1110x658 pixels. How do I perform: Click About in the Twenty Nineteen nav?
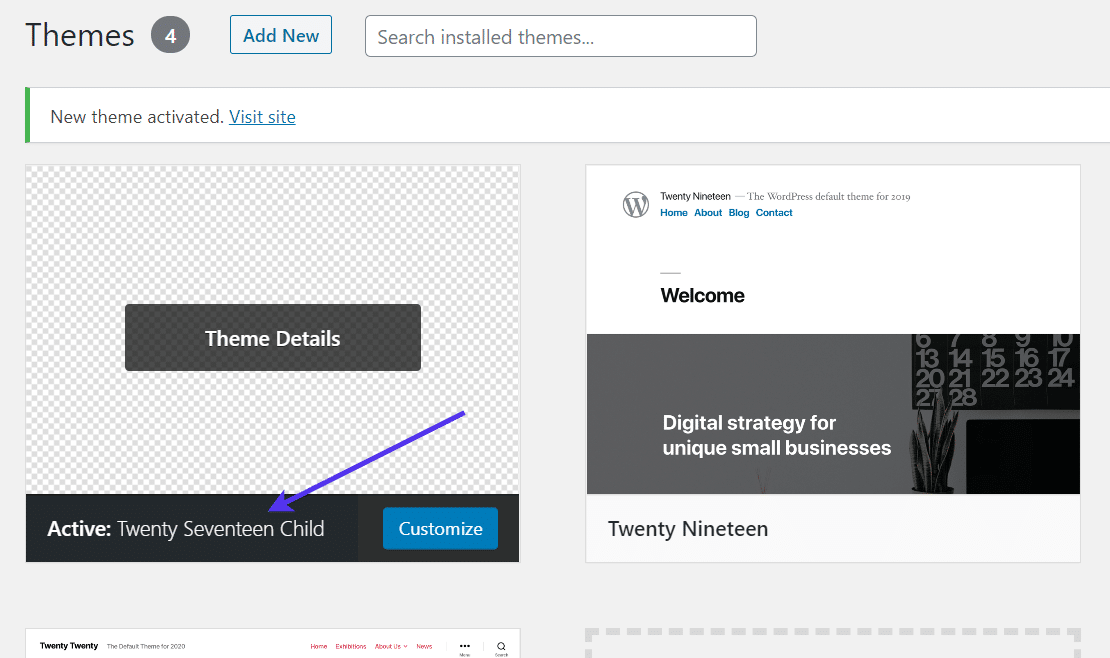(708, 212)
